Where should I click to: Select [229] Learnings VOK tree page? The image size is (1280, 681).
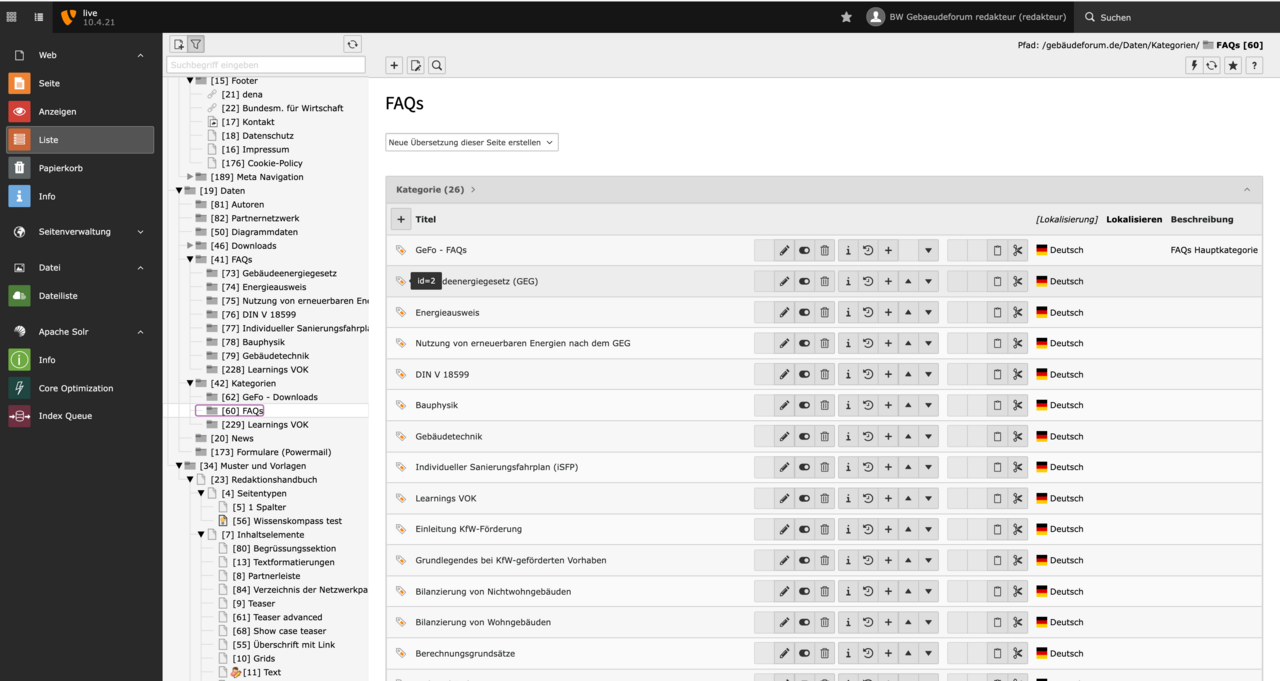click(265, 425)
